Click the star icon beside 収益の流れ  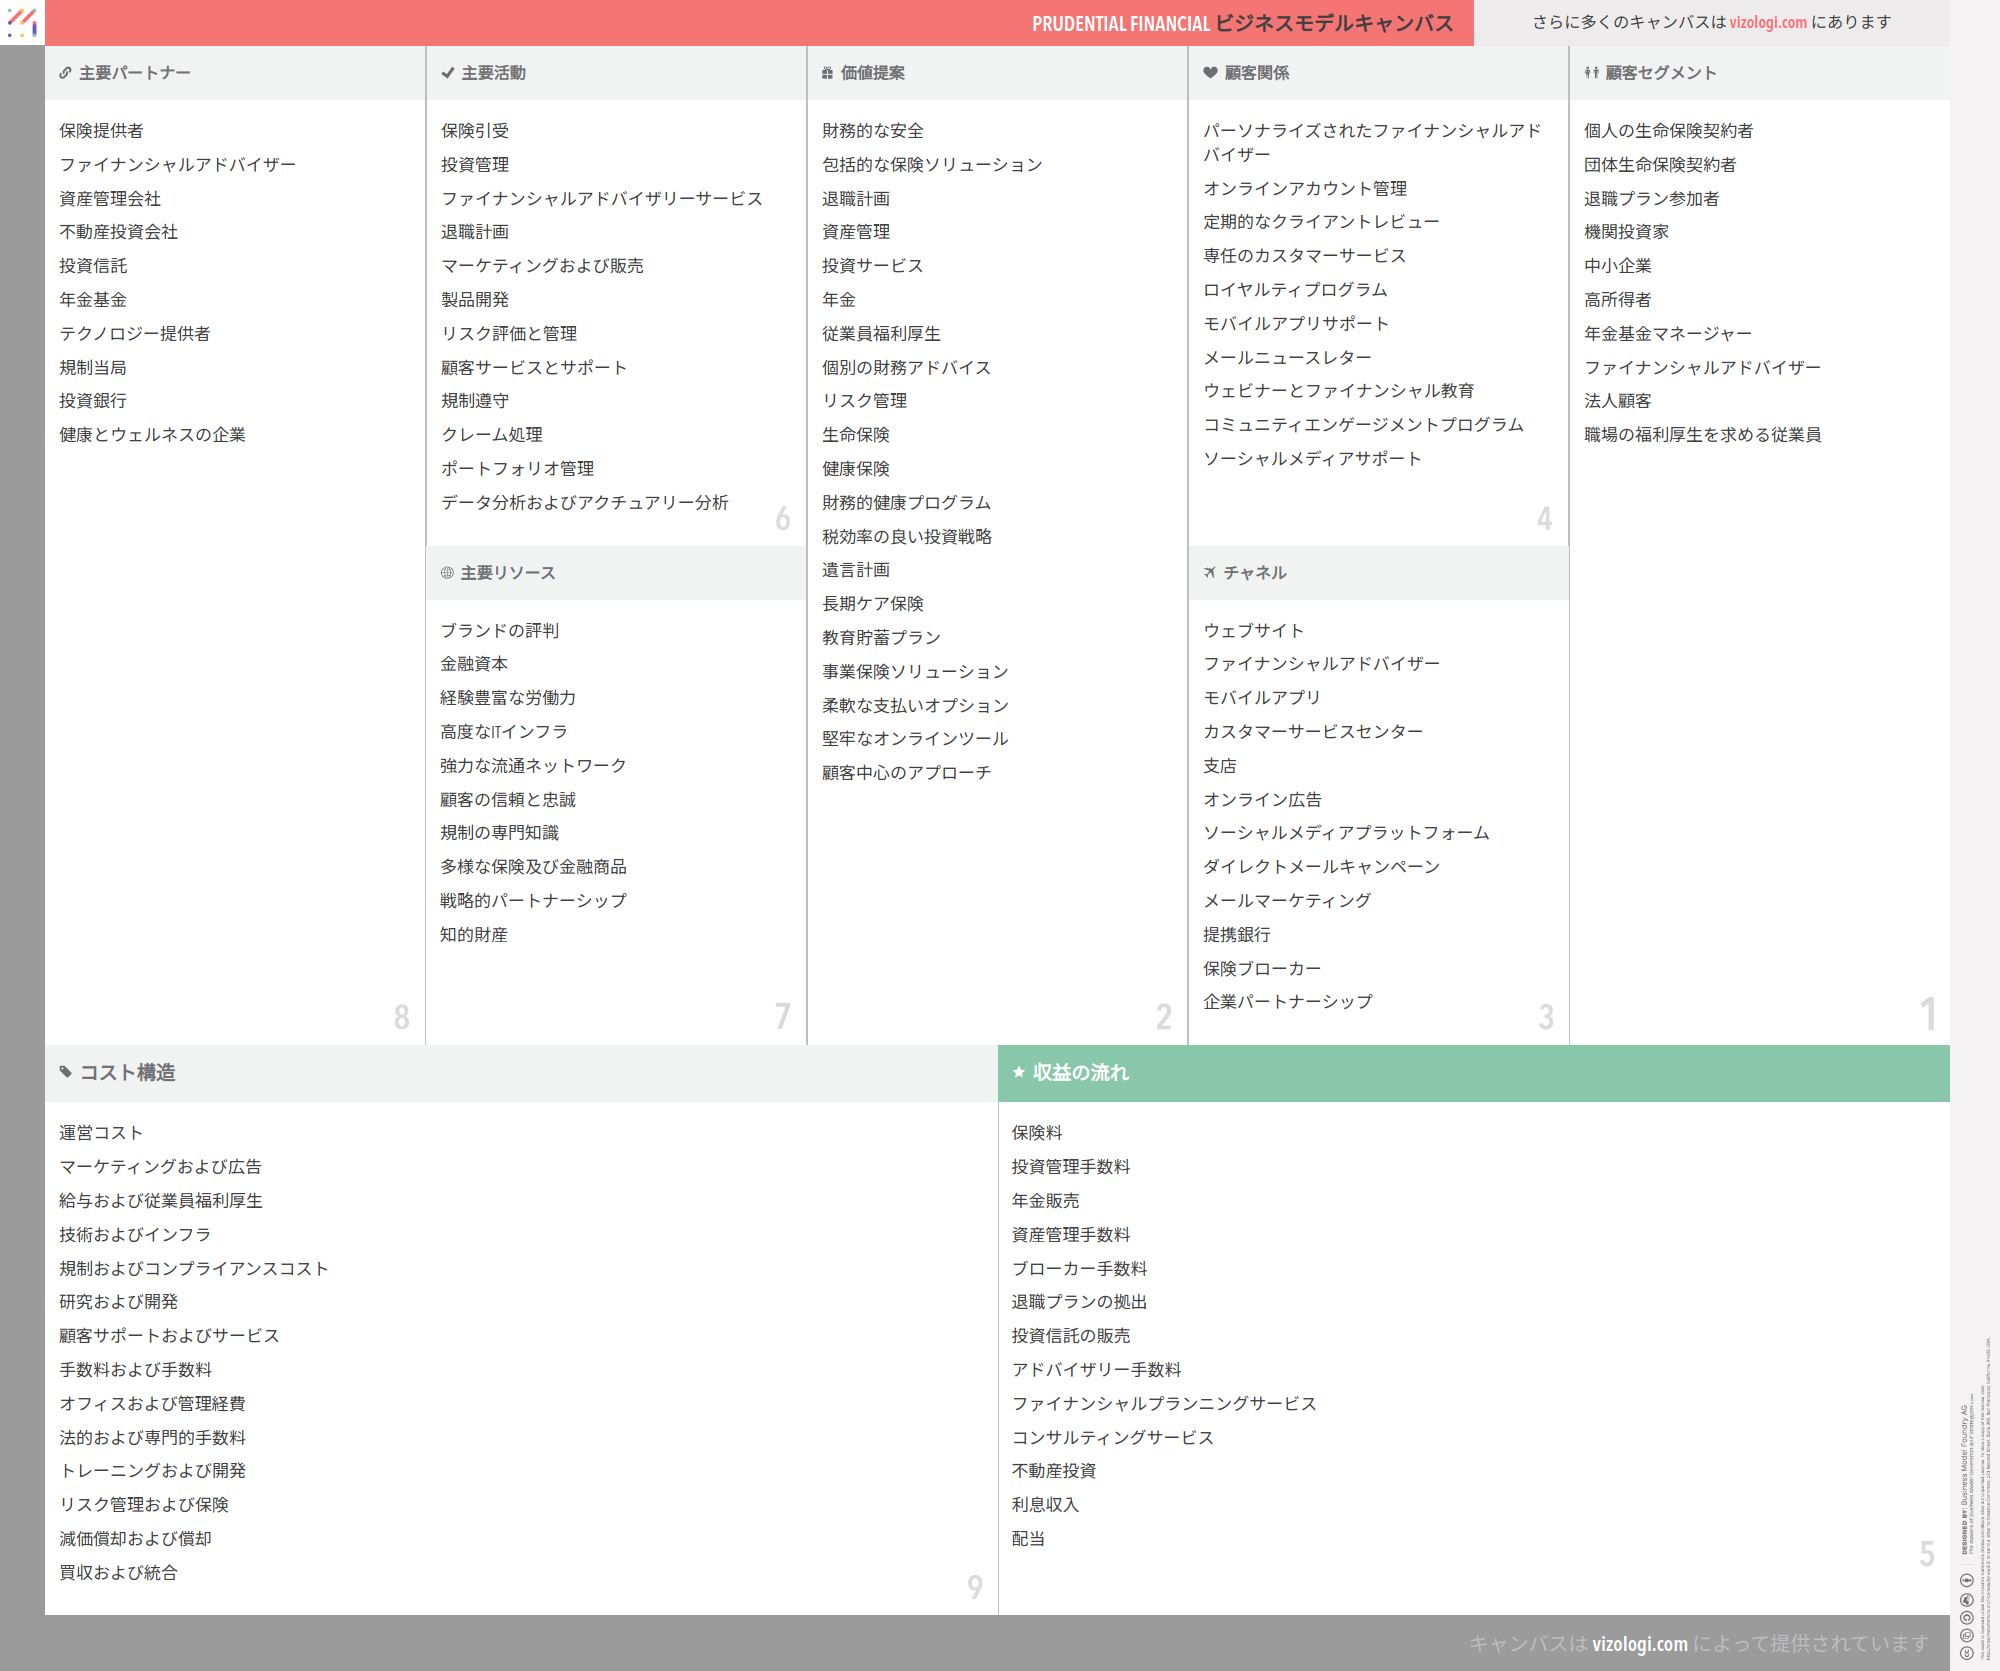pos(1018,1072)
